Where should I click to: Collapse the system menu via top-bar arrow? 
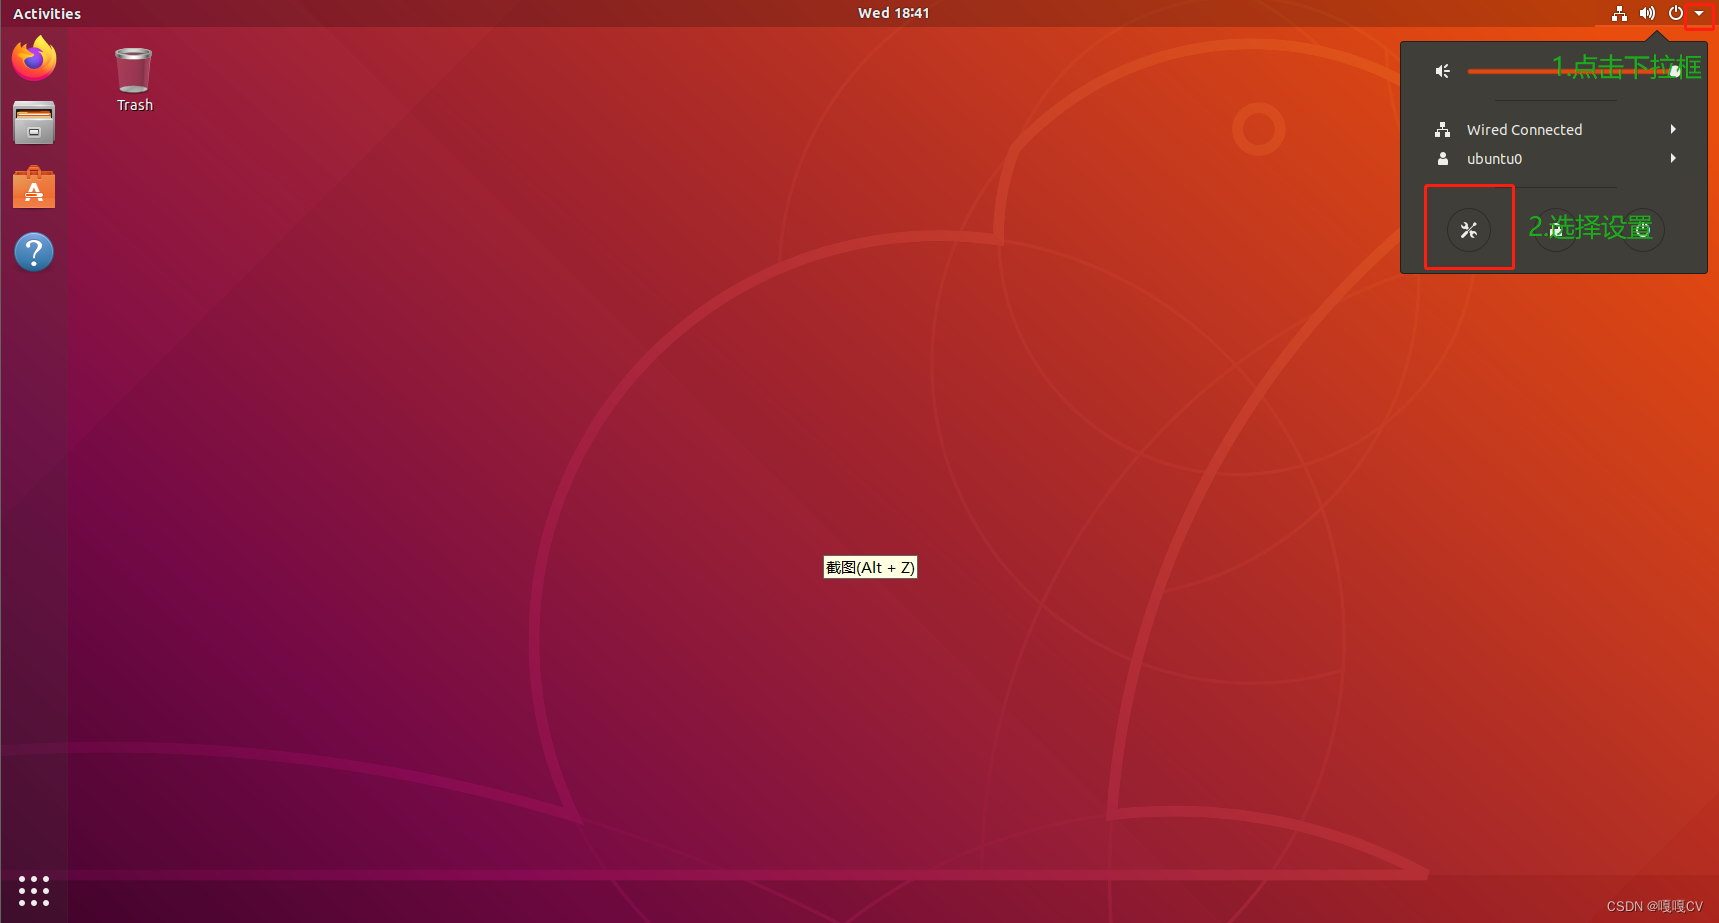(1699, 14)
